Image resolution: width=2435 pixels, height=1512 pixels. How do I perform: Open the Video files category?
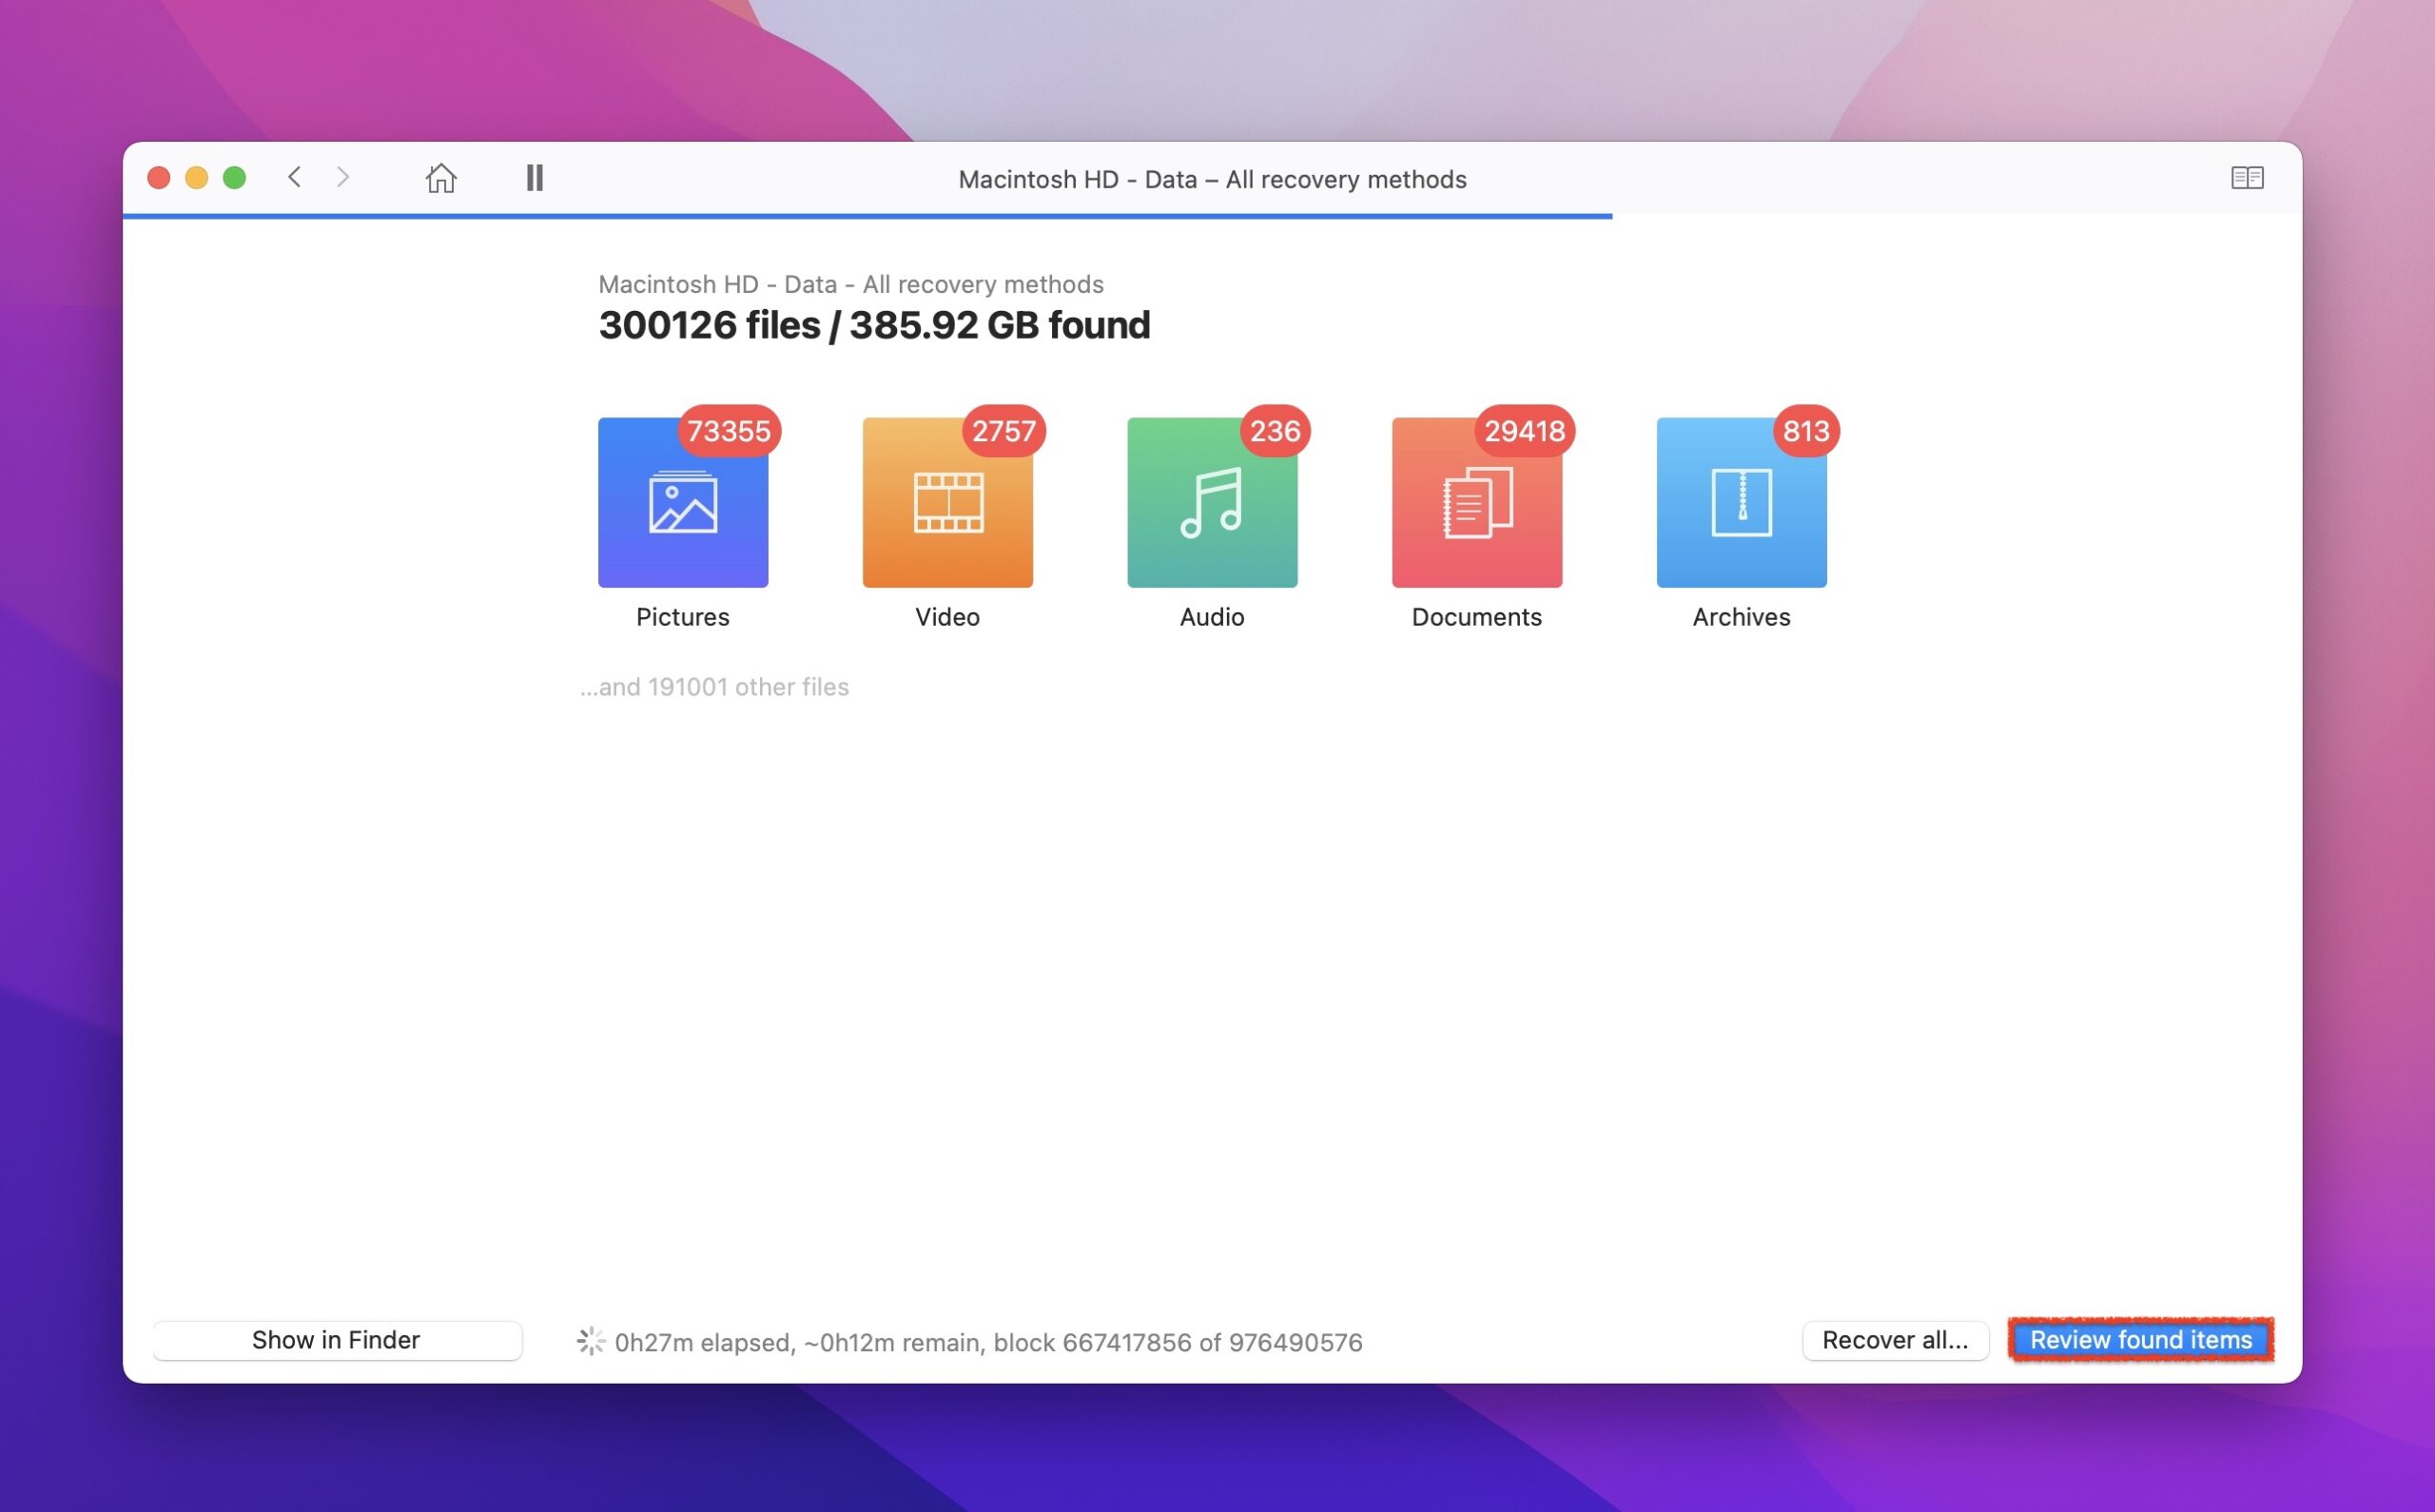pyautogui.click(x=947, y=502)
